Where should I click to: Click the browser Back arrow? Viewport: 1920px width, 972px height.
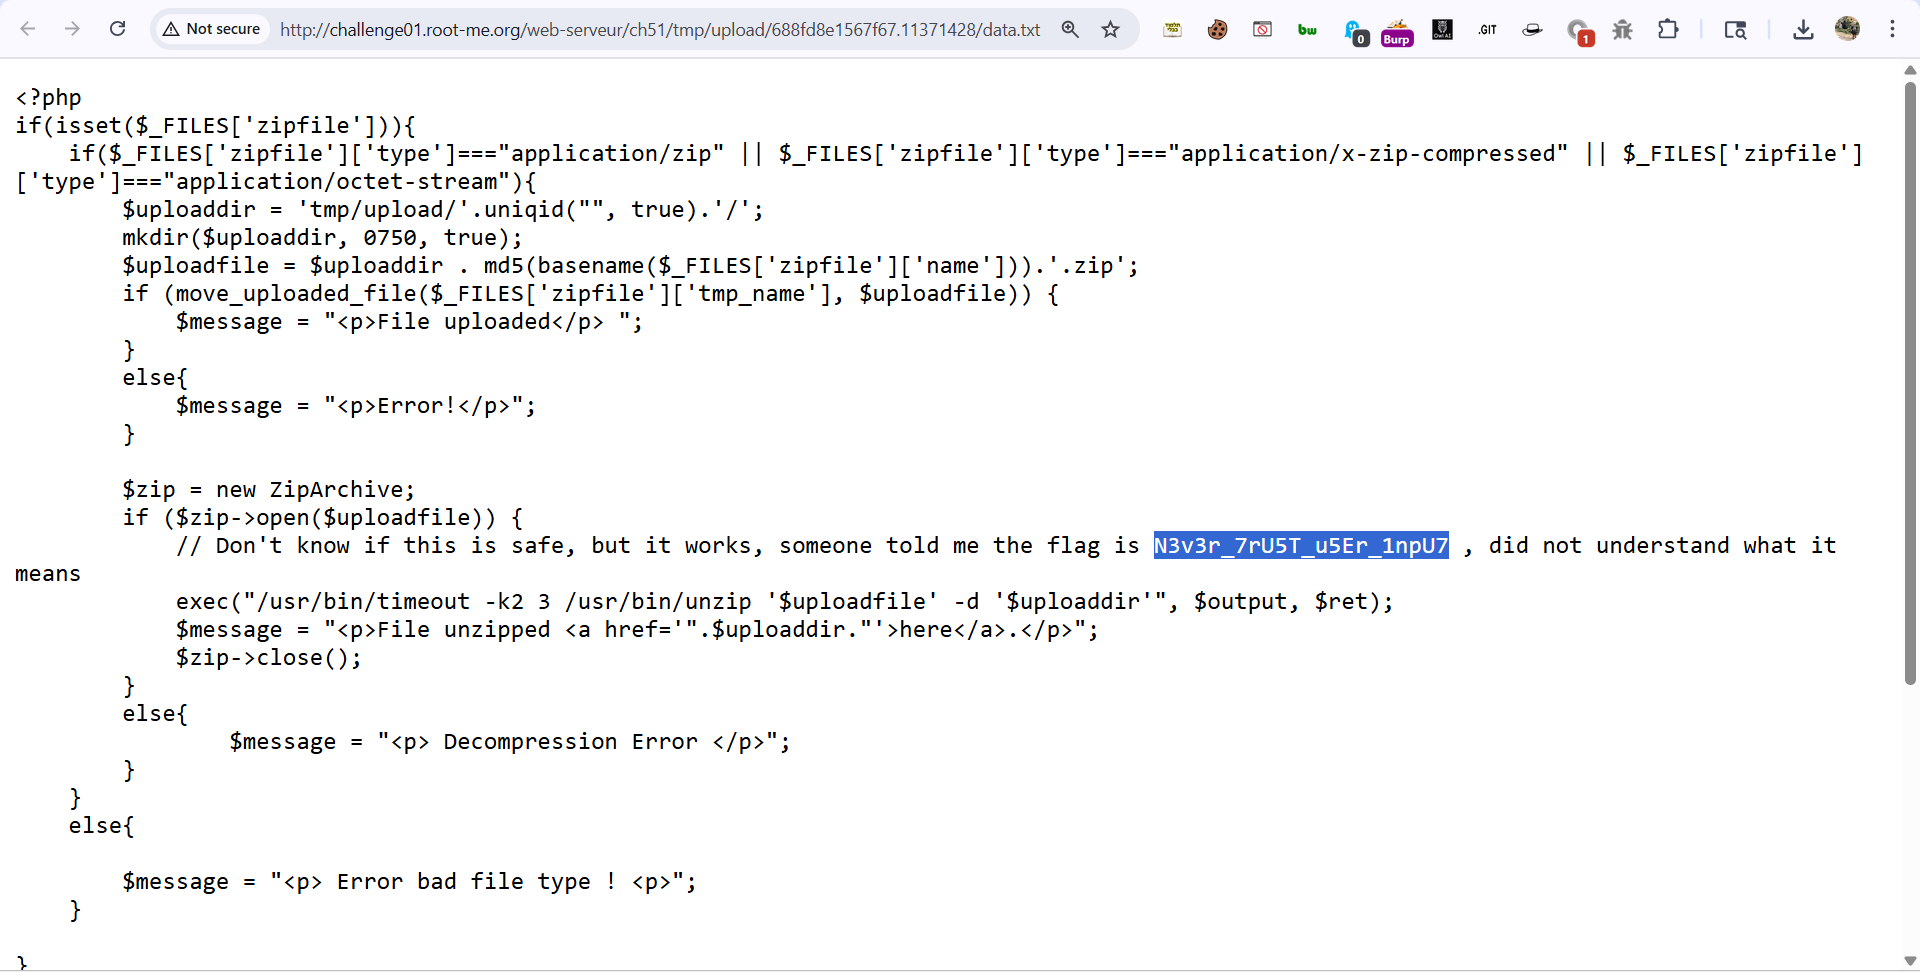point(28,29)
